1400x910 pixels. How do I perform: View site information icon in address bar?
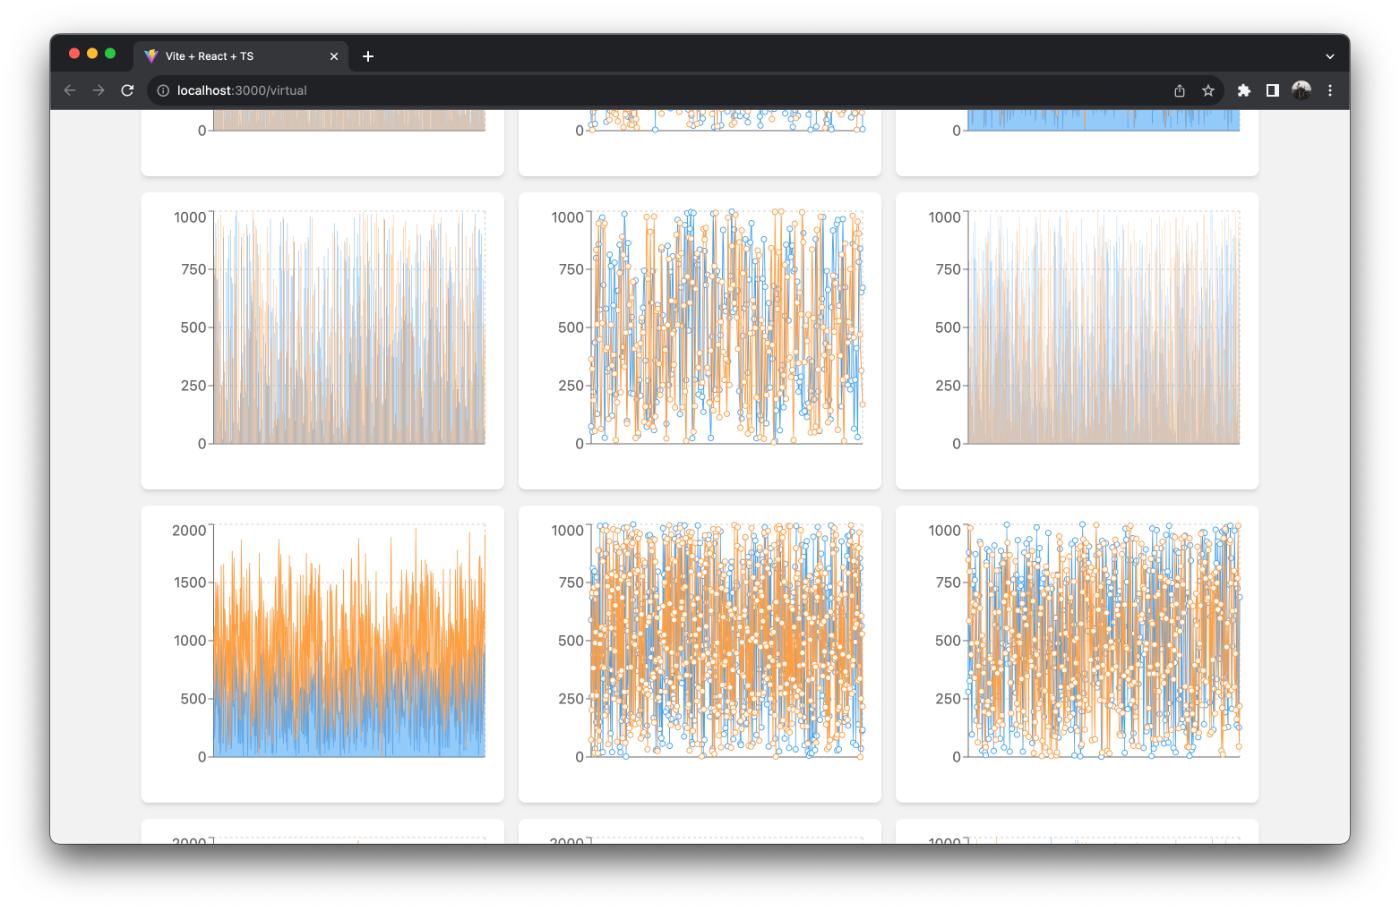tap(163, 90)
